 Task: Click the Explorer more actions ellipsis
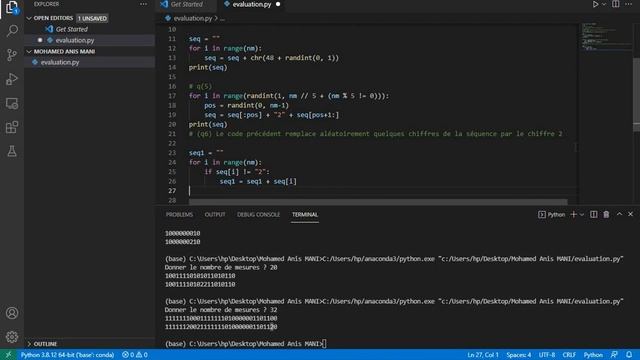[x=143, y=4]
